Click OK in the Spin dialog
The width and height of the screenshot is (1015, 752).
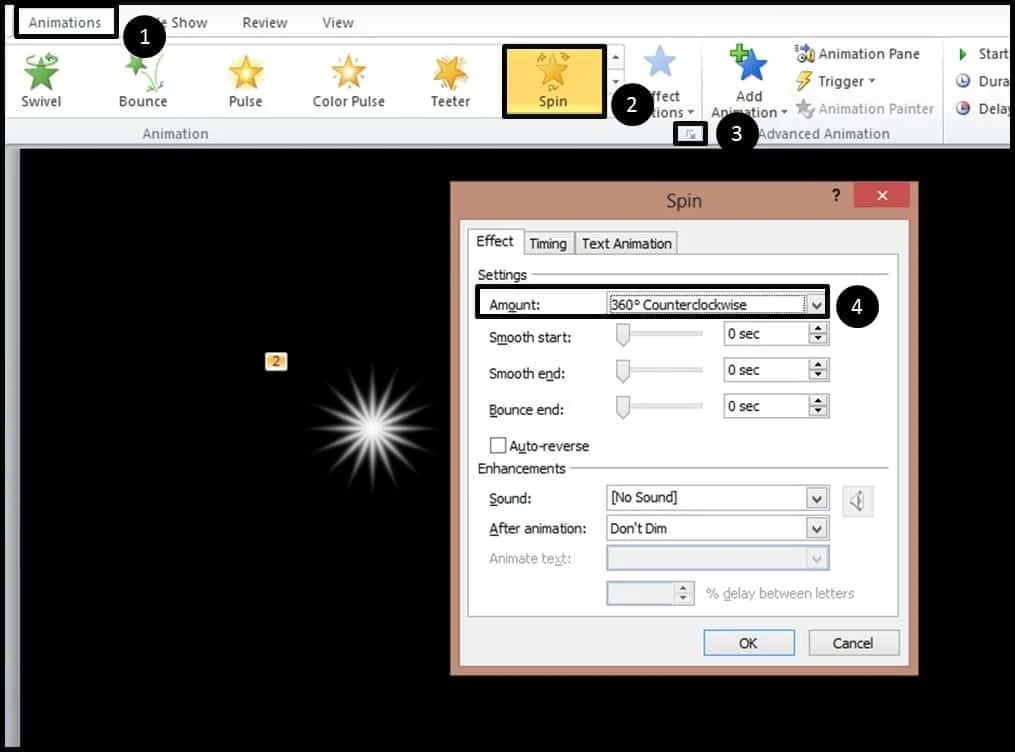click(x=749, y=643)
